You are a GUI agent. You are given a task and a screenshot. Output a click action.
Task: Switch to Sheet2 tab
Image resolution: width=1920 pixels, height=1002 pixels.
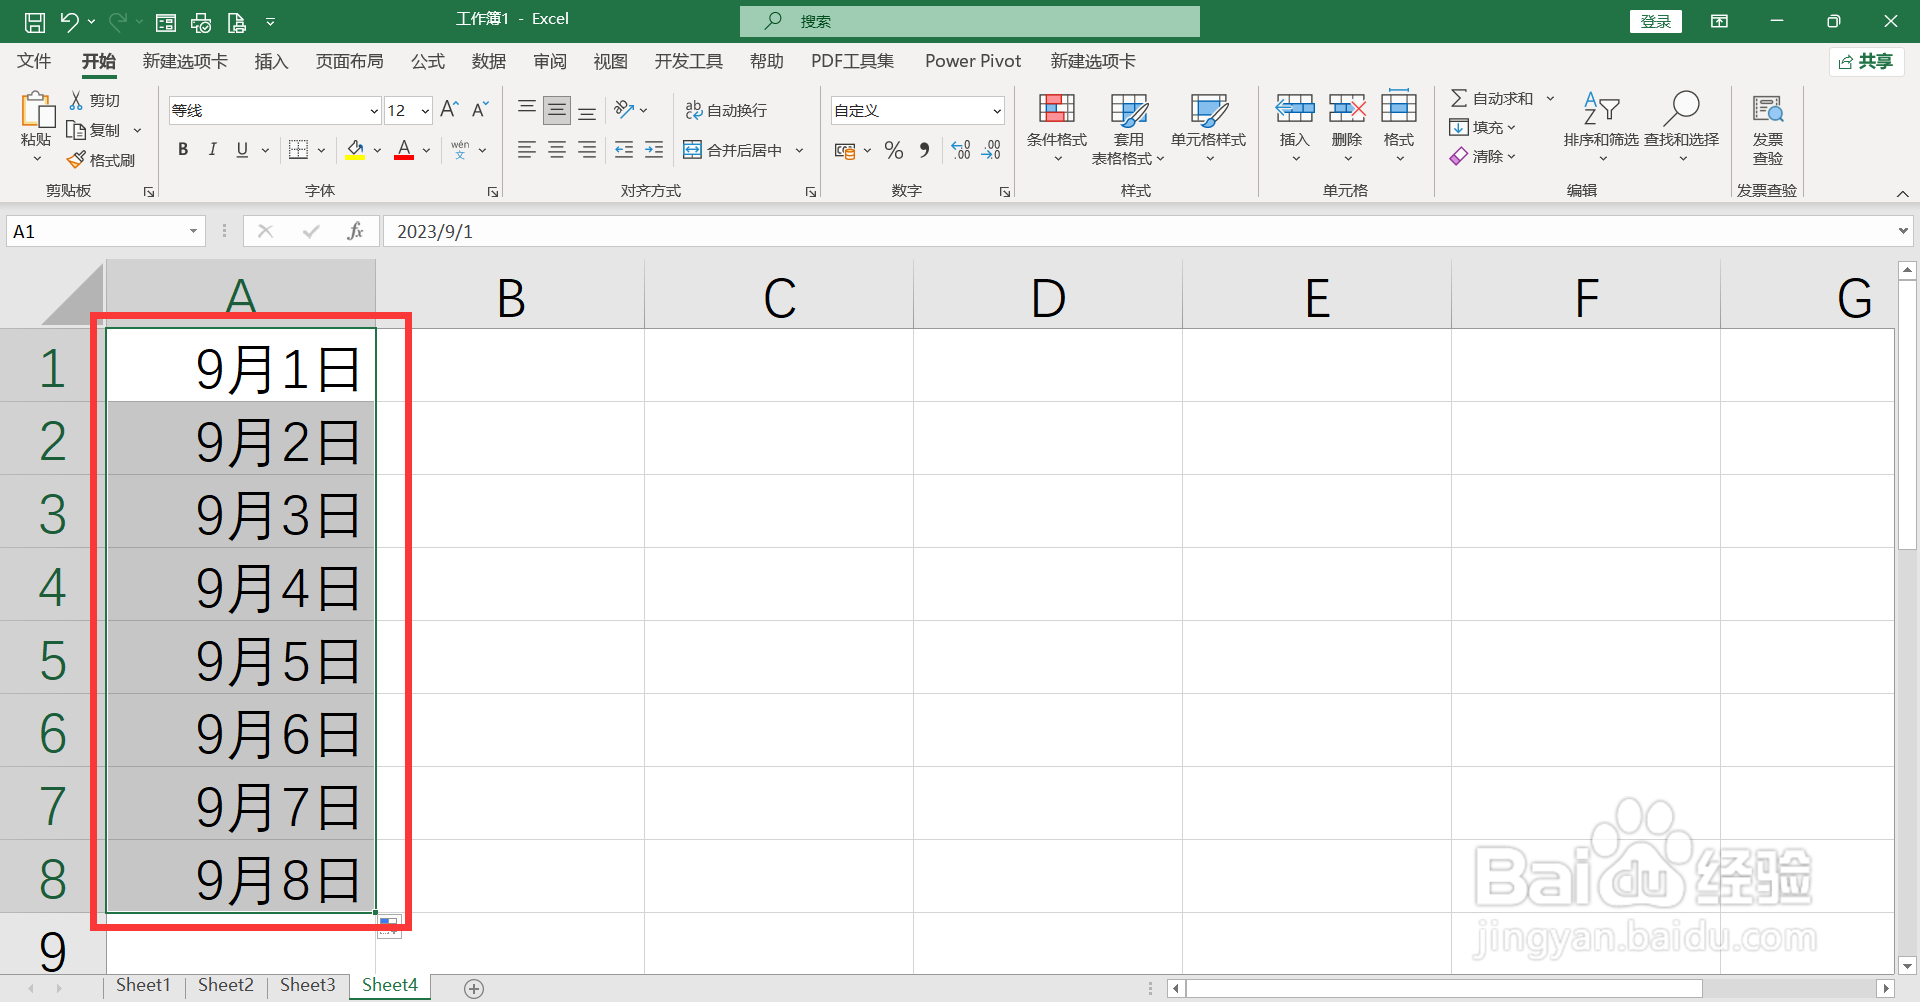click(x=226, y=985)
